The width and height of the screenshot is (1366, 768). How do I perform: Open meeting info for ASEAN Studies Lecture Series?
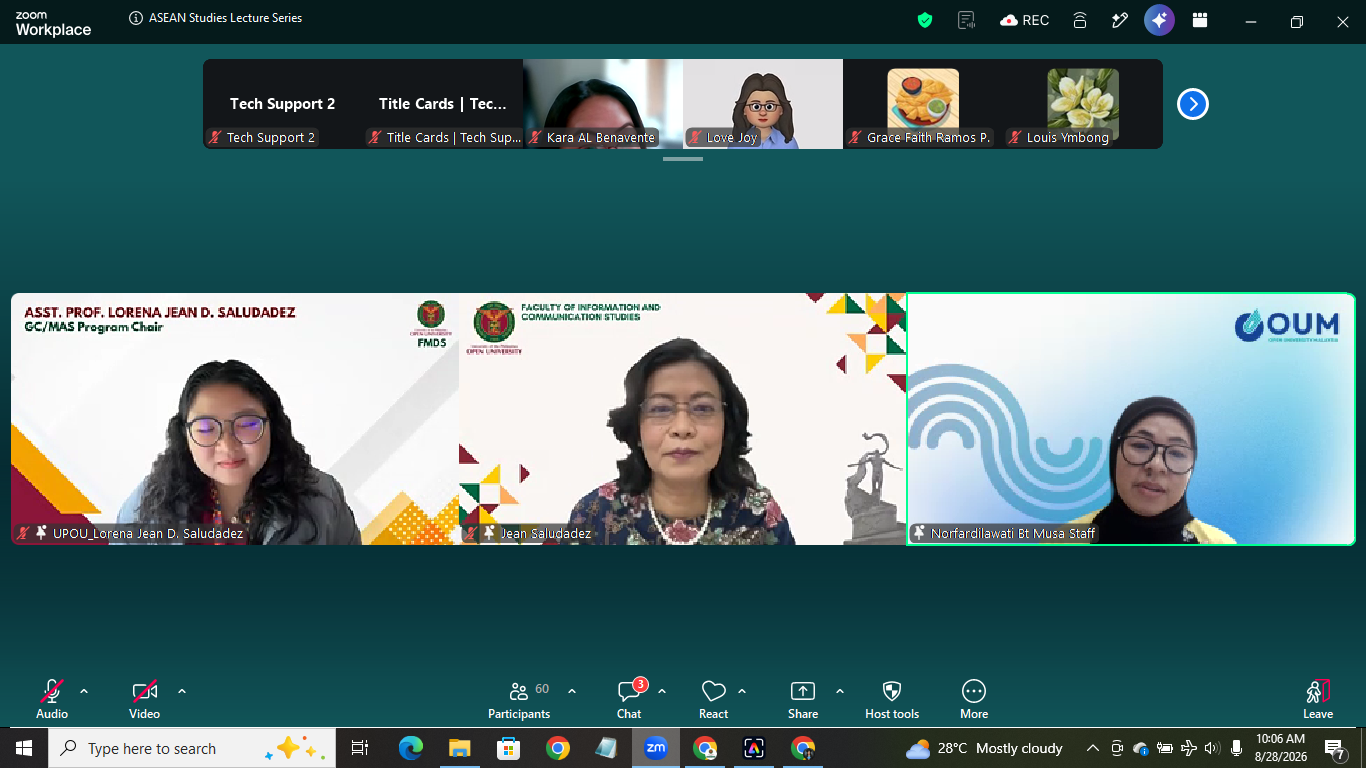136,18
